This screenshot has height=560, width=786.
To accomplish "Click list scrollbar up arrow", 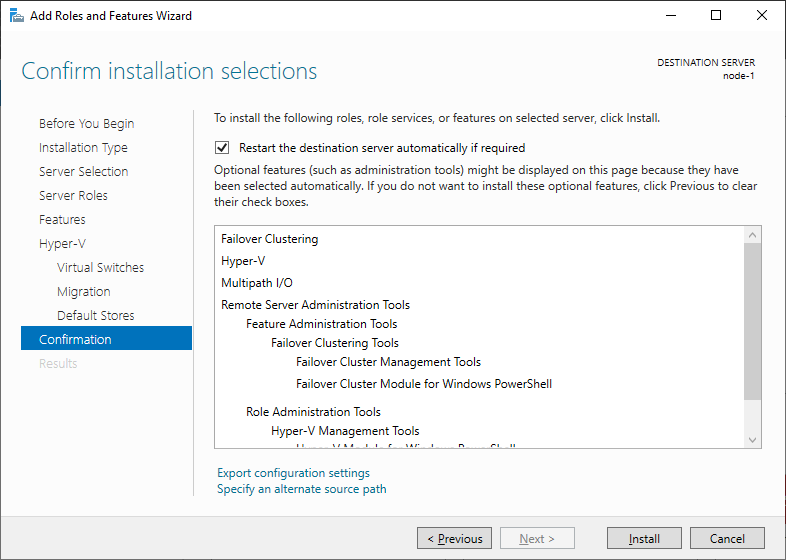I will (752, 235).
